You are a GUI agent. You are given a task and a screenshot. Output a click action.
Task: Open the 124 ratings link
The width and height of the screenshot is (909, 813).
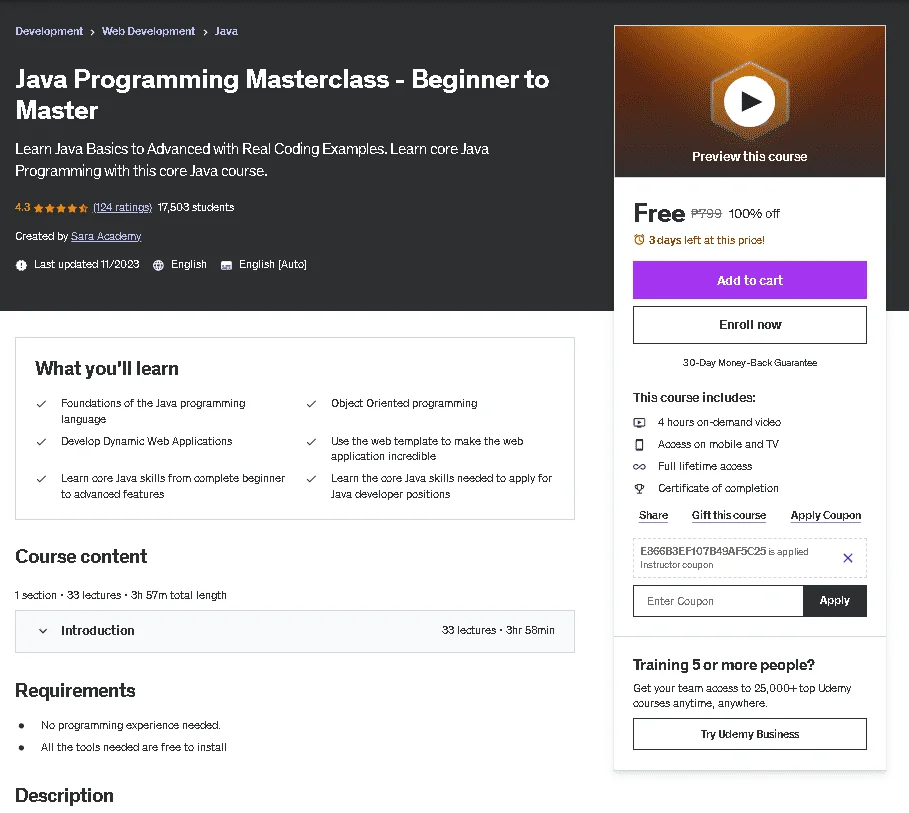[x=122, y=208]
